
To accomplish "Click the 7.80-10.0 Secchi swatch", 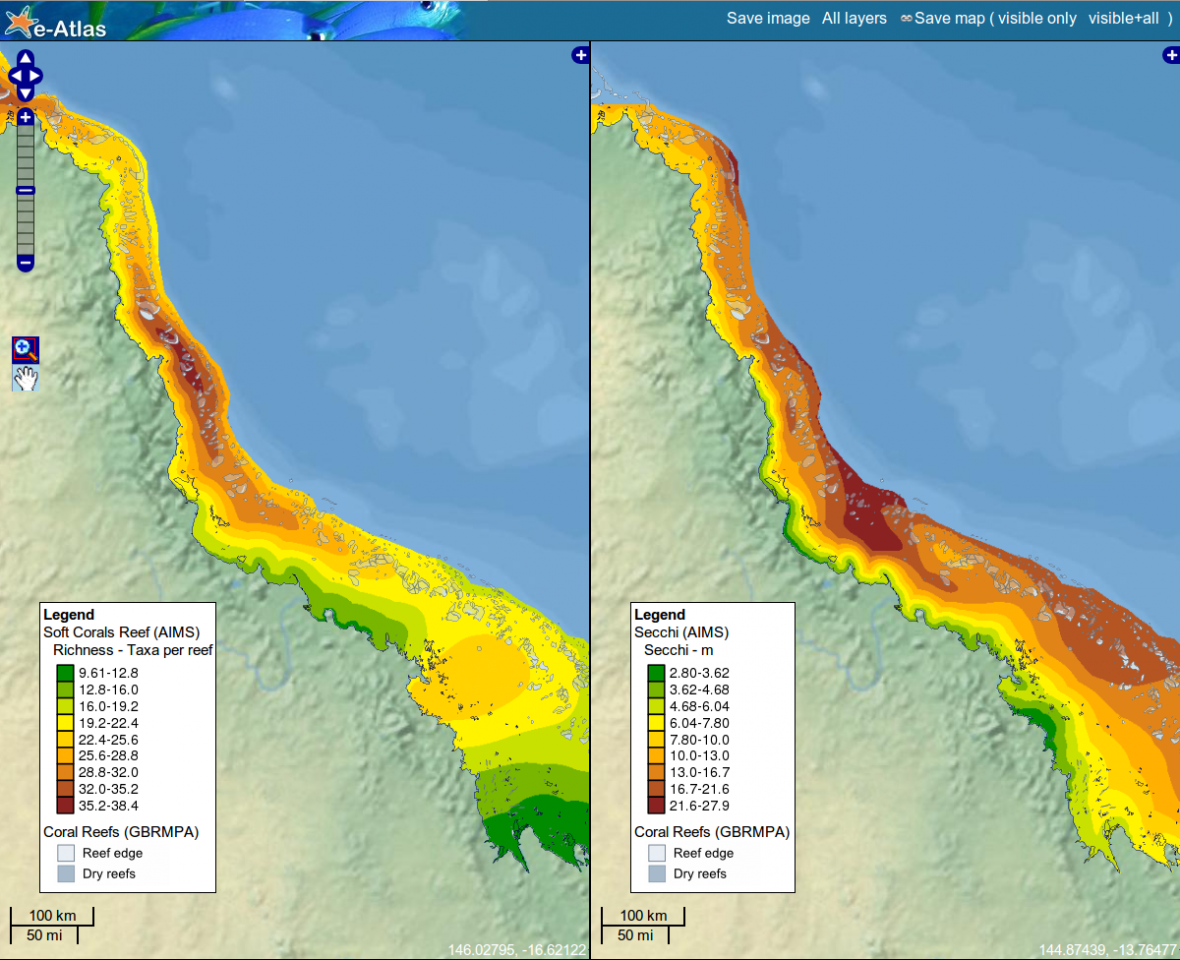I will tap(656, 739).
